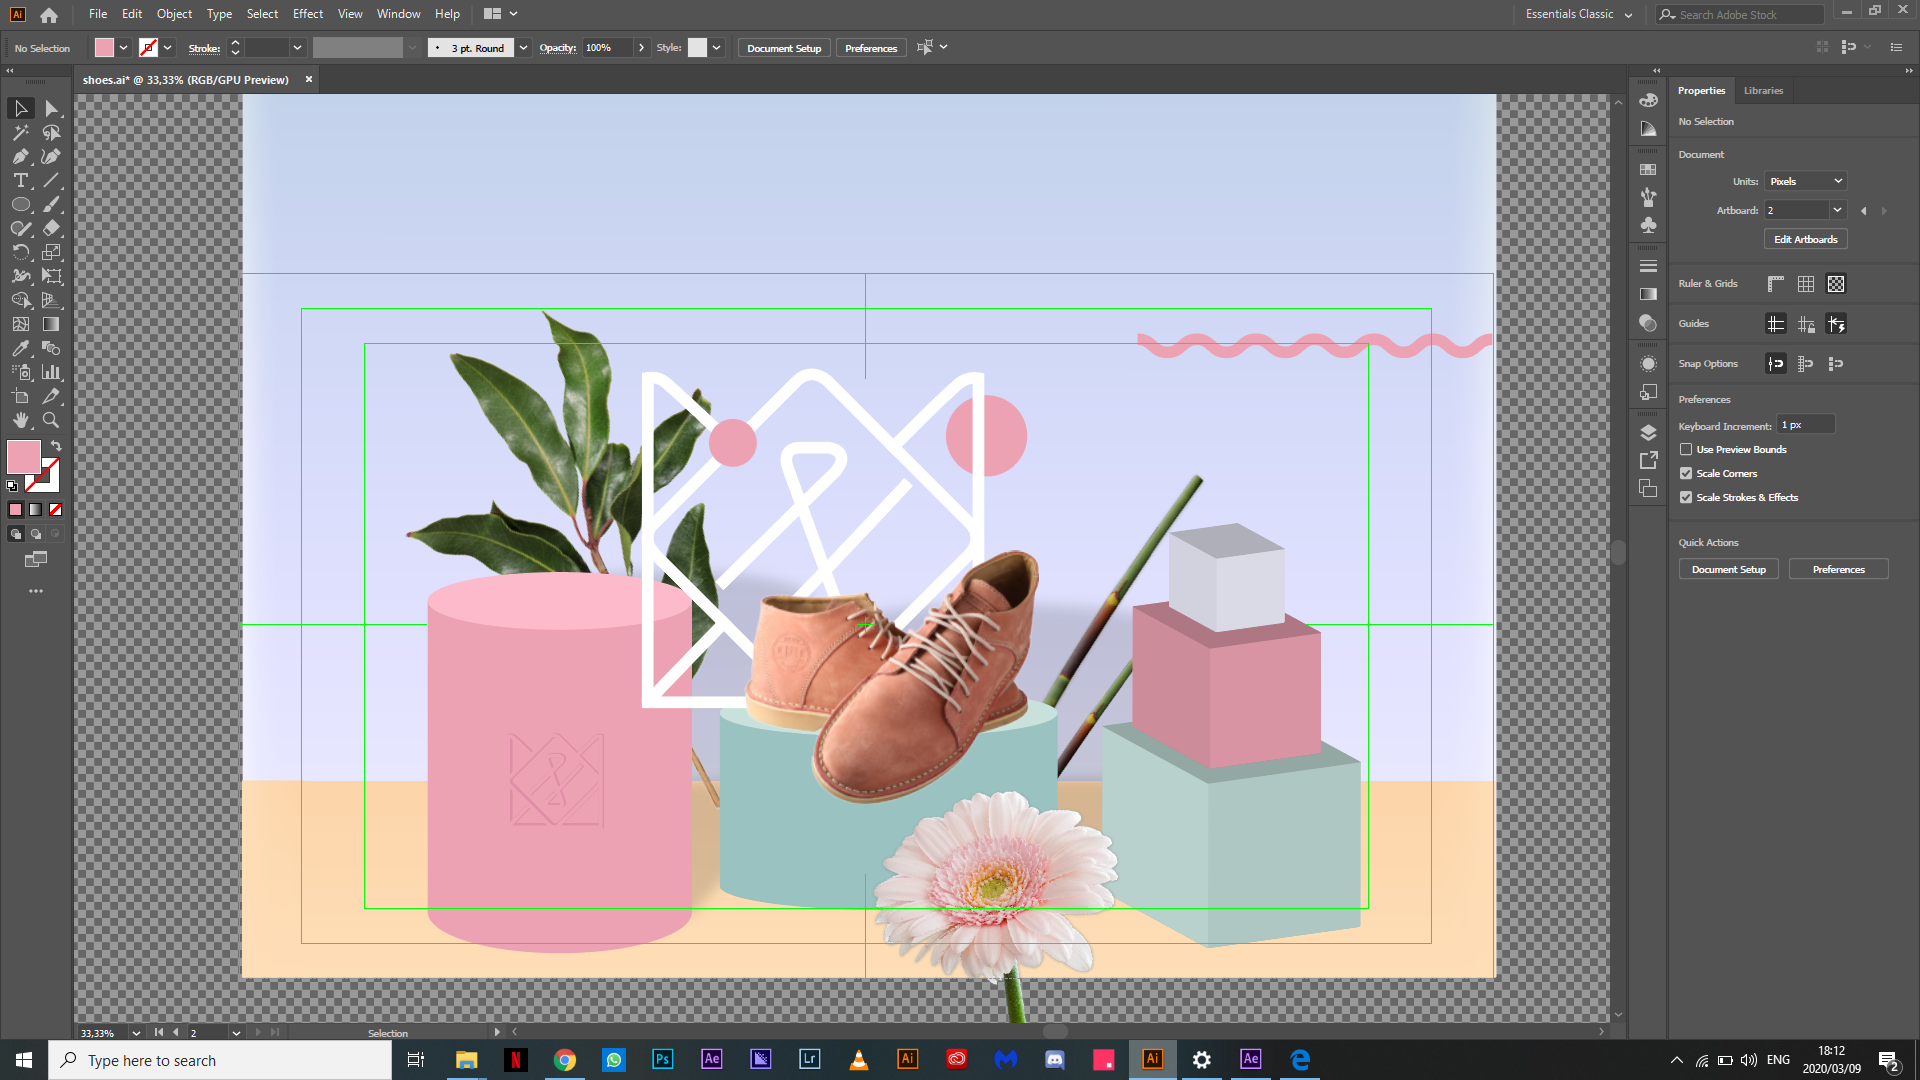Uncheck Scale Strokes & Effects

point(1686,498)
